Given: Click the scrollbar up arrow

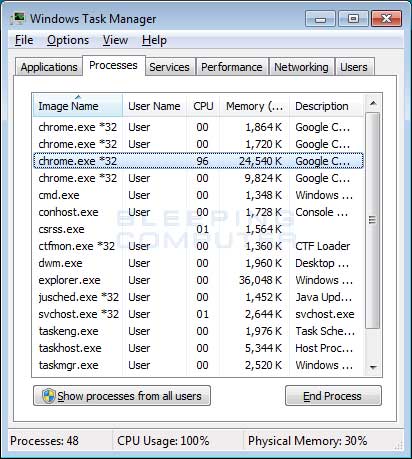Looking at the screenshot, I should click(373, 103).
